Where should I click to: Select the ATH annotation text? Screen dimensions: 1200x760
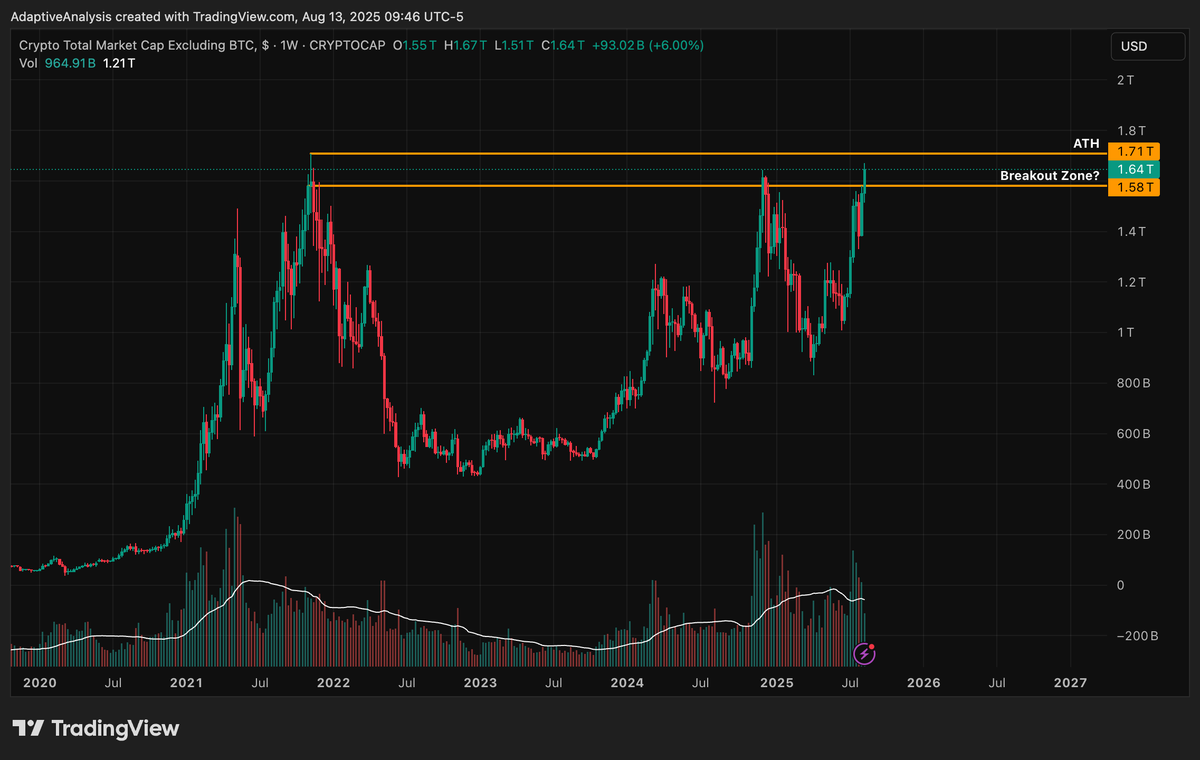point(1086,144)
